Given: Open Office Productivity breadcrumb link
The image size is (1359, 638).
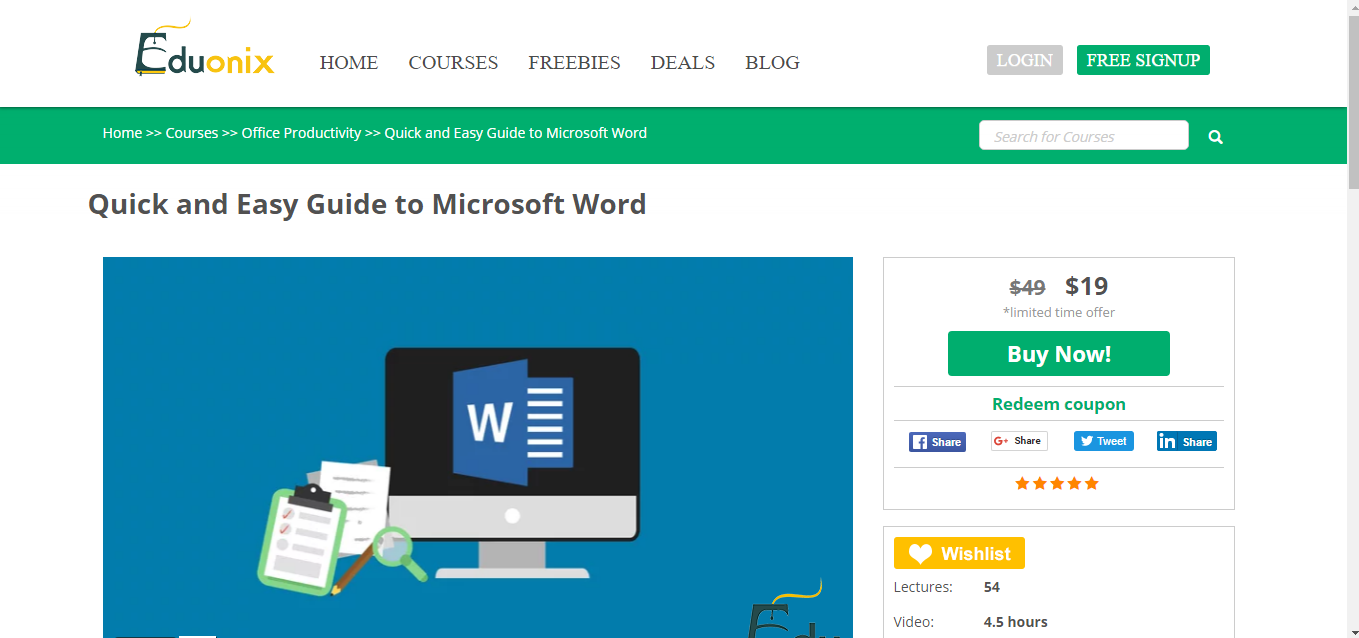Looking at the screenshot, I should (x=301, y=133).
